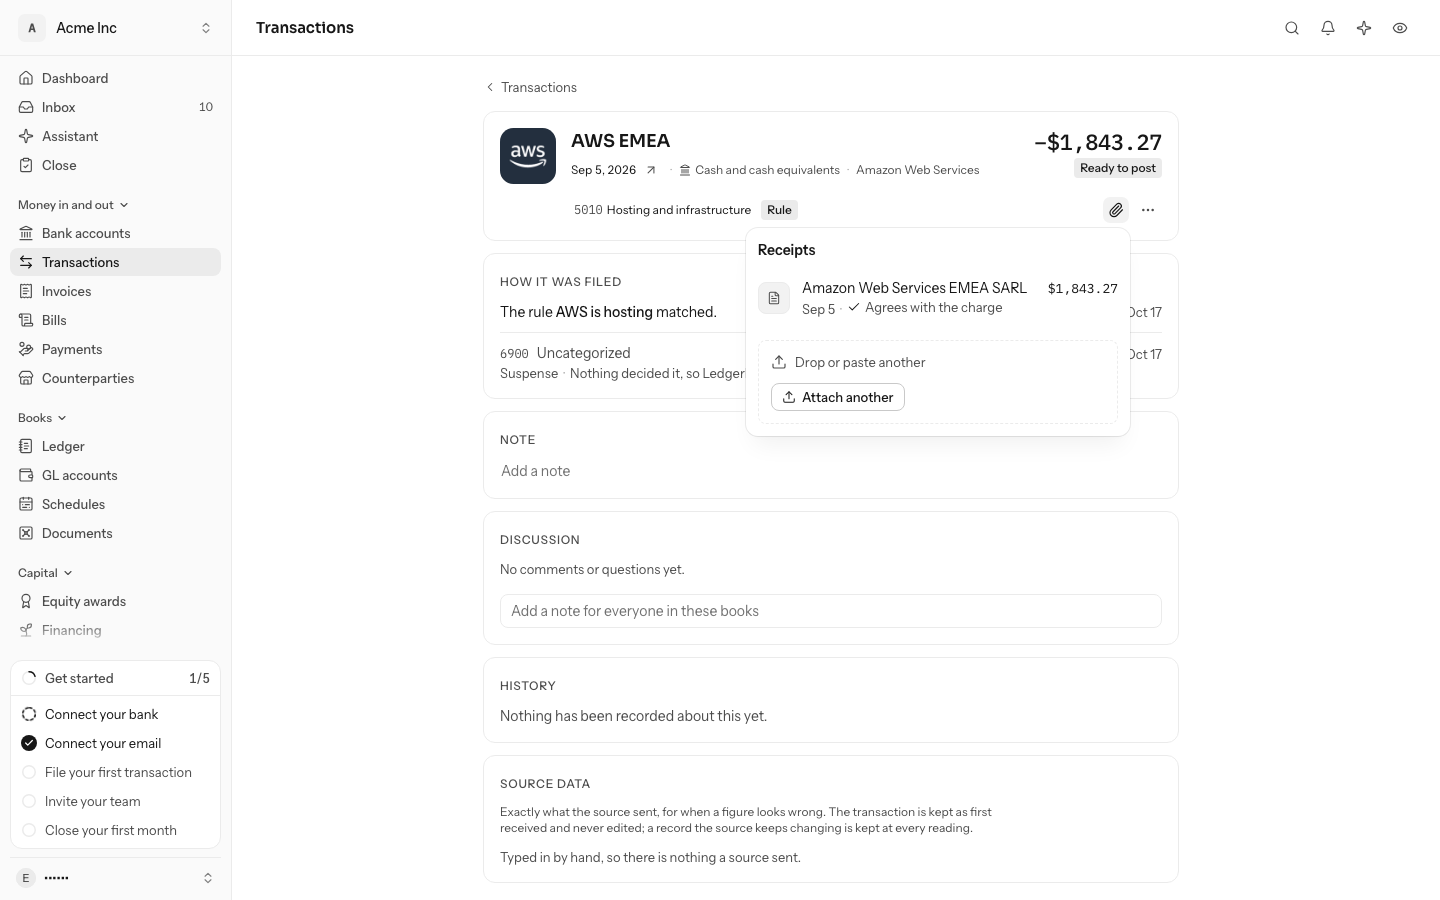Click the Get started progress header

tap(116, 678)
